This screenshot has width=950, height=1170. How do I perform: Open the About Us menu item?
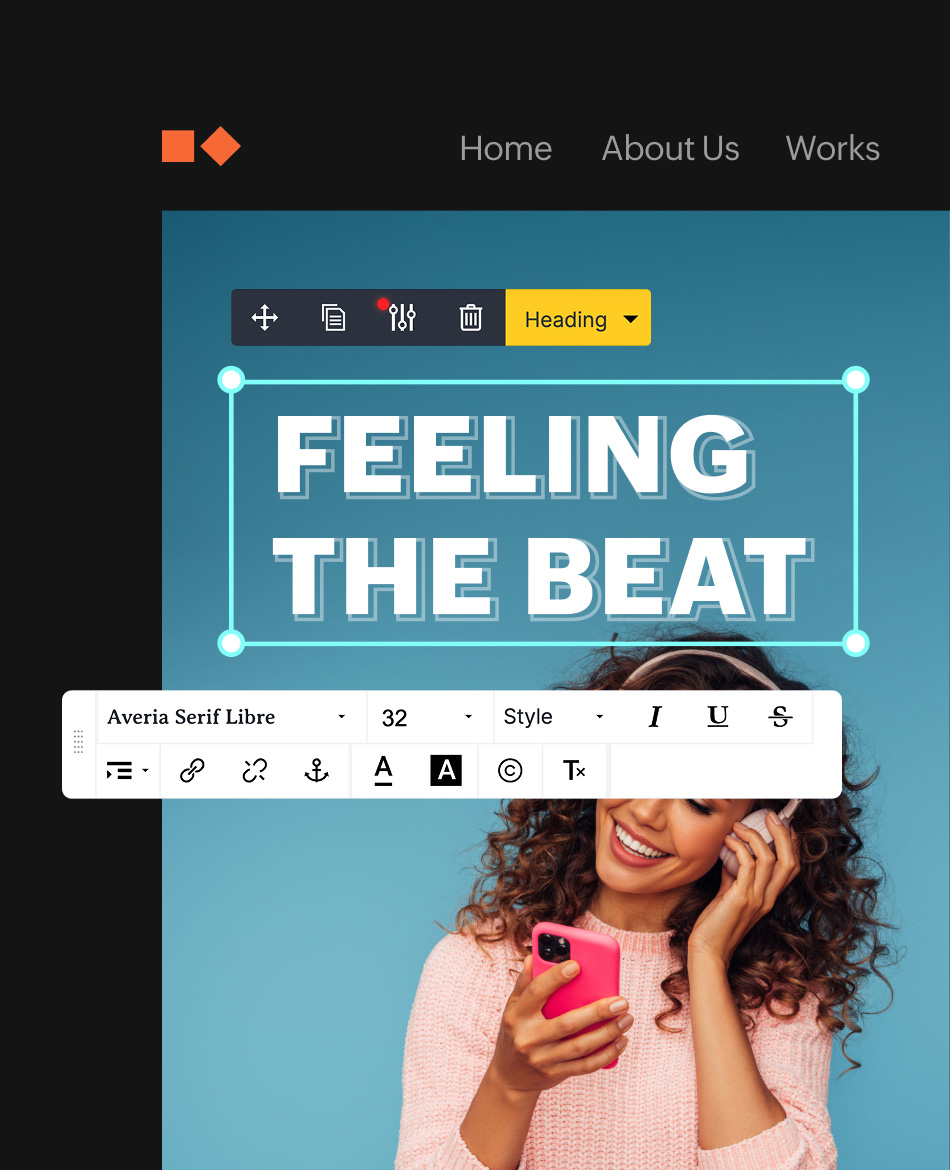(x=670, y=148)
